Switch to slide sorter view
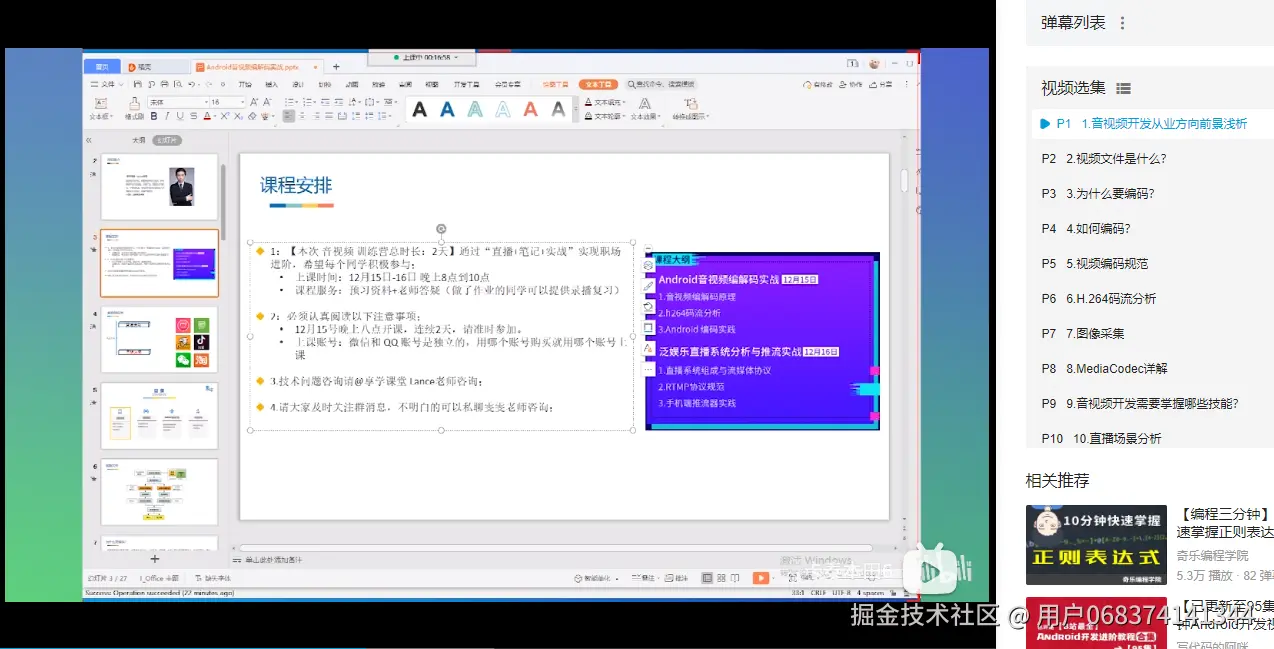Viewport: 1274px width, 649px height. (721, 578)
